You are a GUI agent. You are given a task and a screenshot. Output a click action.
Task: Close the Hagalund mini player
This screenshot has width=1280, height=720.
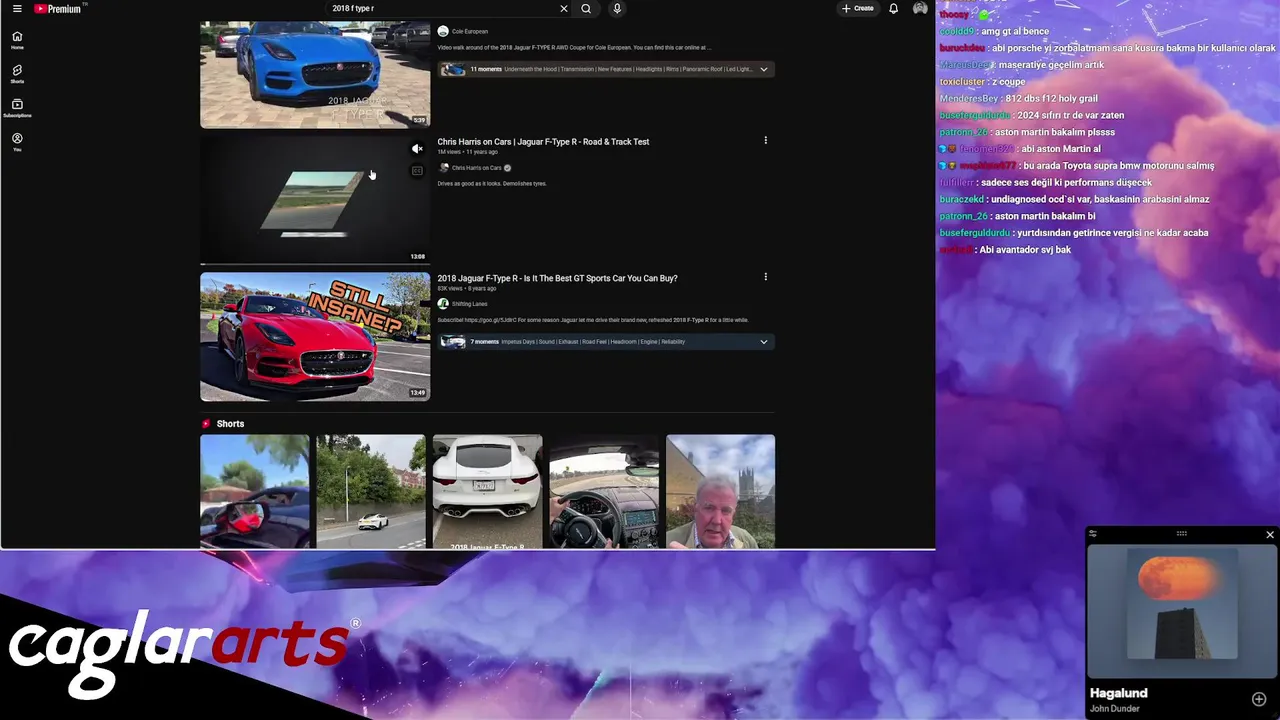[1270, 535]
